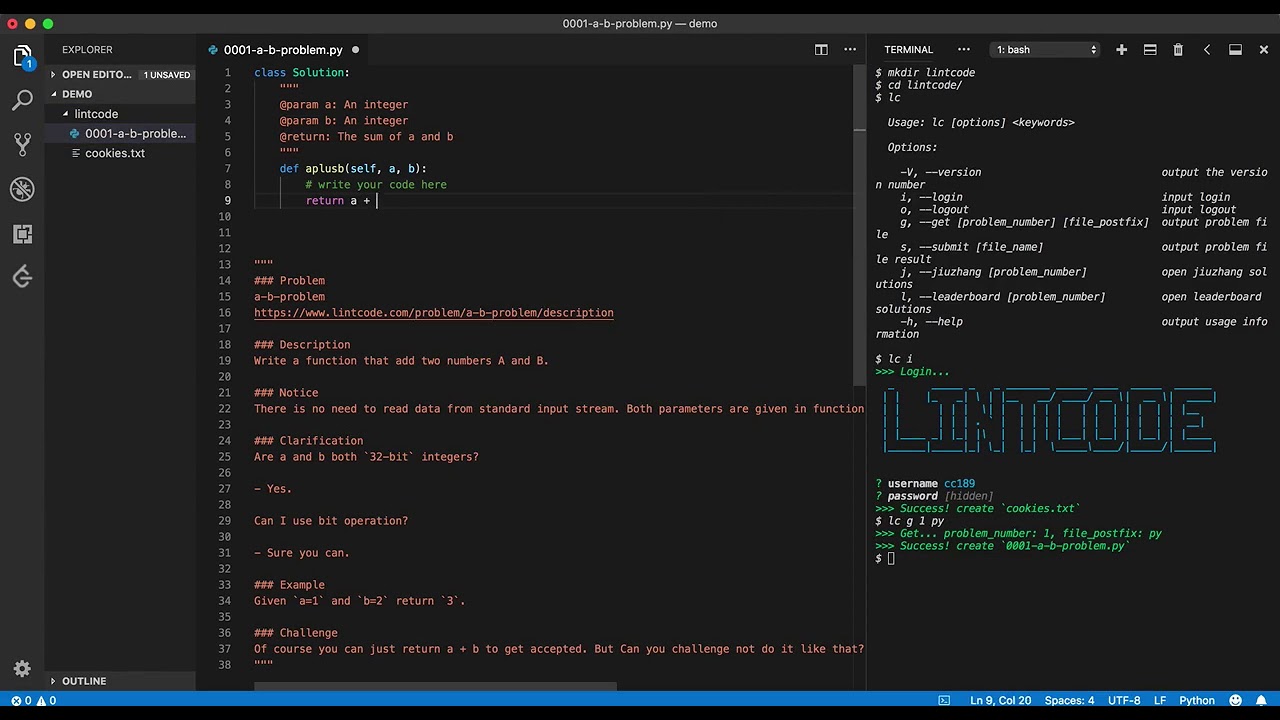The width and height of the screenshot is (1280, 720).
Task: Change language mode via 'Python'
Action: pos(1197,700)
